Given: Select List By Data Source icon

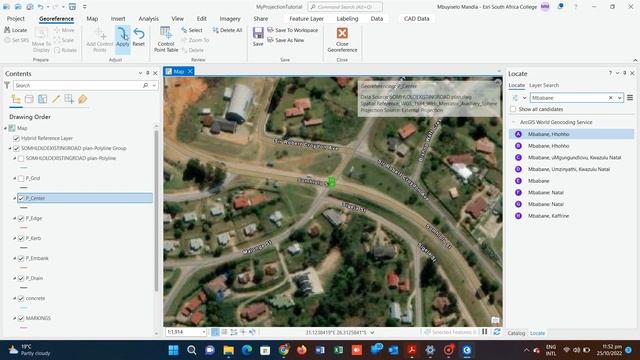Looking at the screenshot, I should [29, 99].
